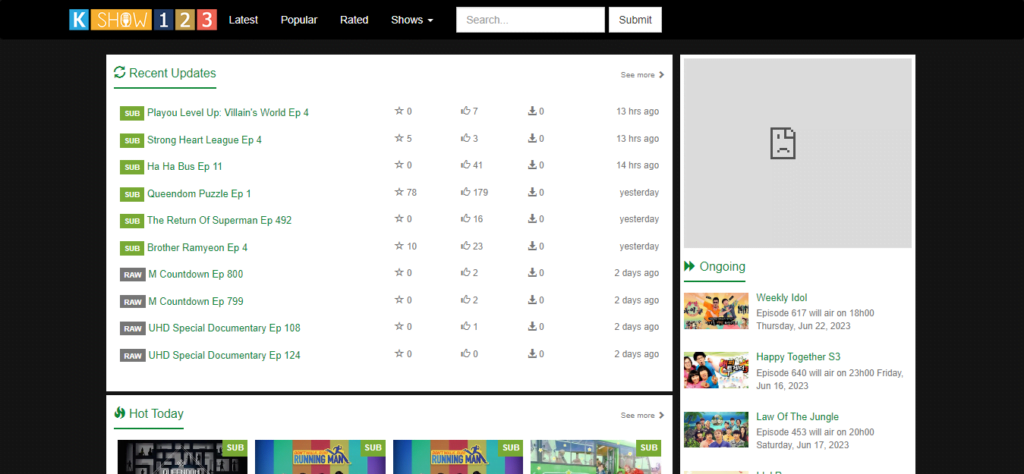
Task: Open Playou Level Up: Villain's World Ep 4
Action: 228,112
